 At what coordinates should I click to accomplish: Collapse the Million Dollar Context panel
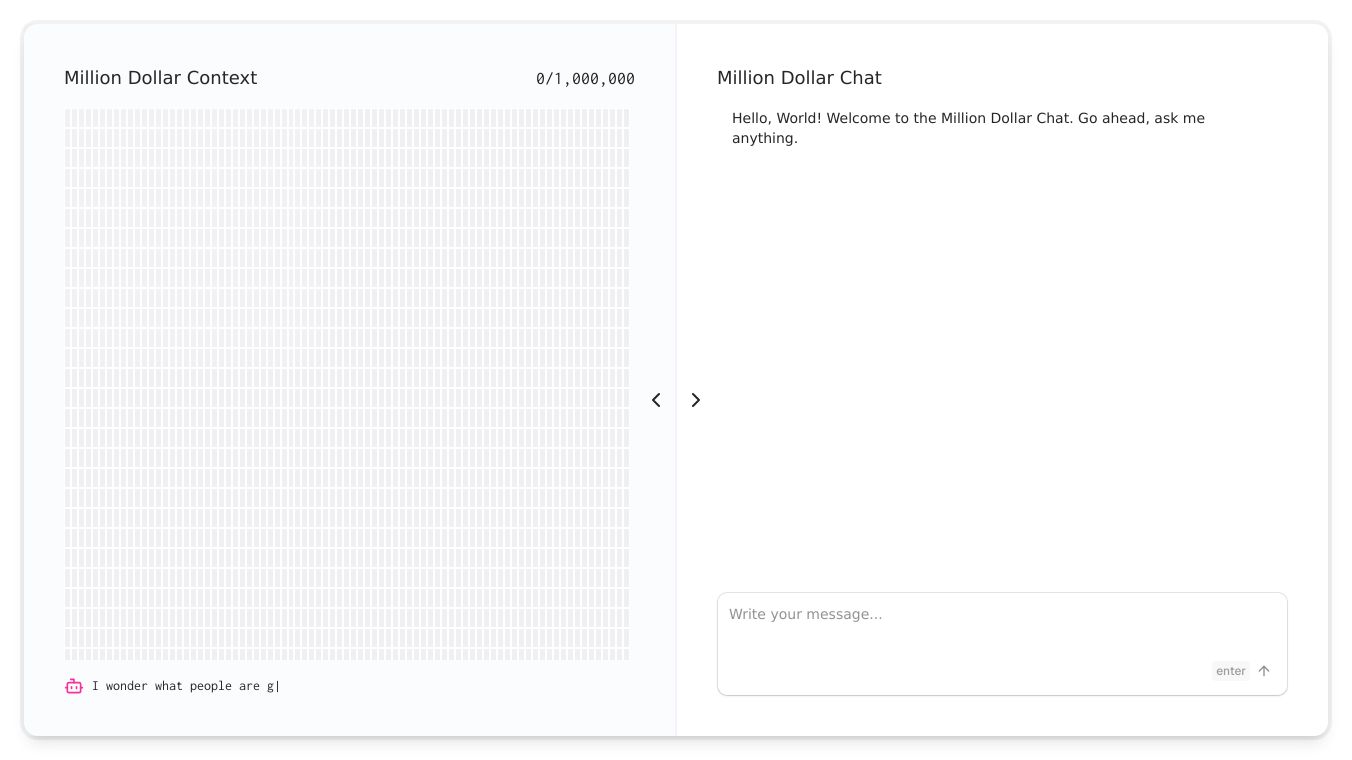click(x=656, y=400)
